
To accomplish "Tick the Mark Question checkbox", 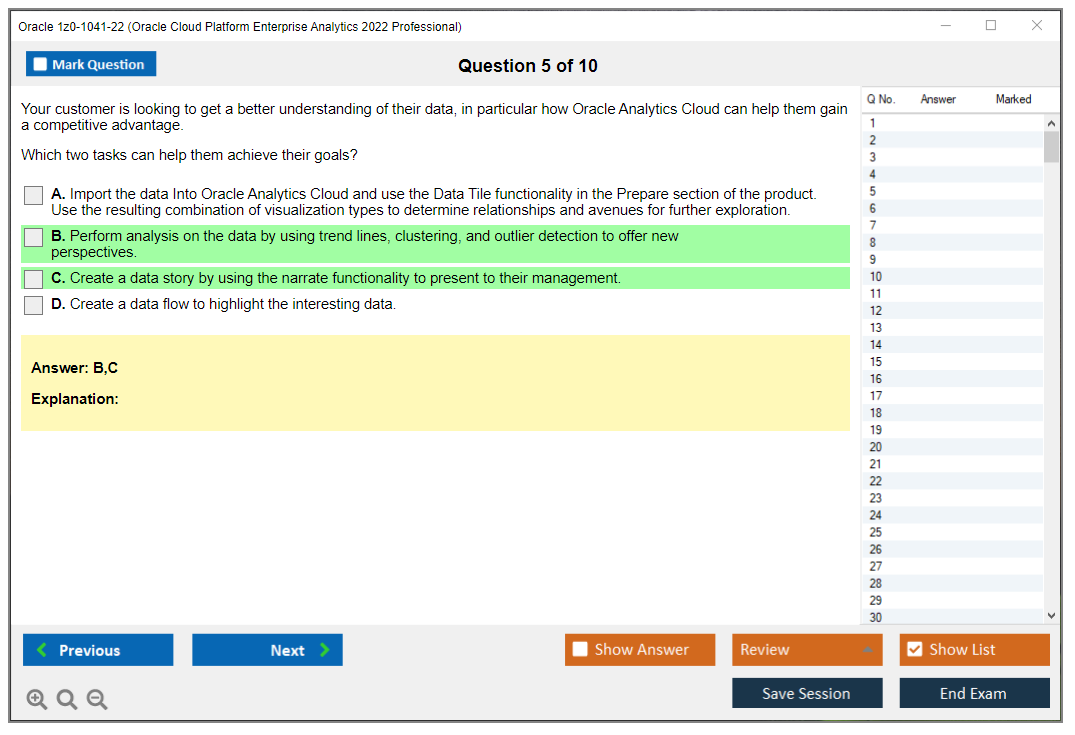I will coord(41,65).
